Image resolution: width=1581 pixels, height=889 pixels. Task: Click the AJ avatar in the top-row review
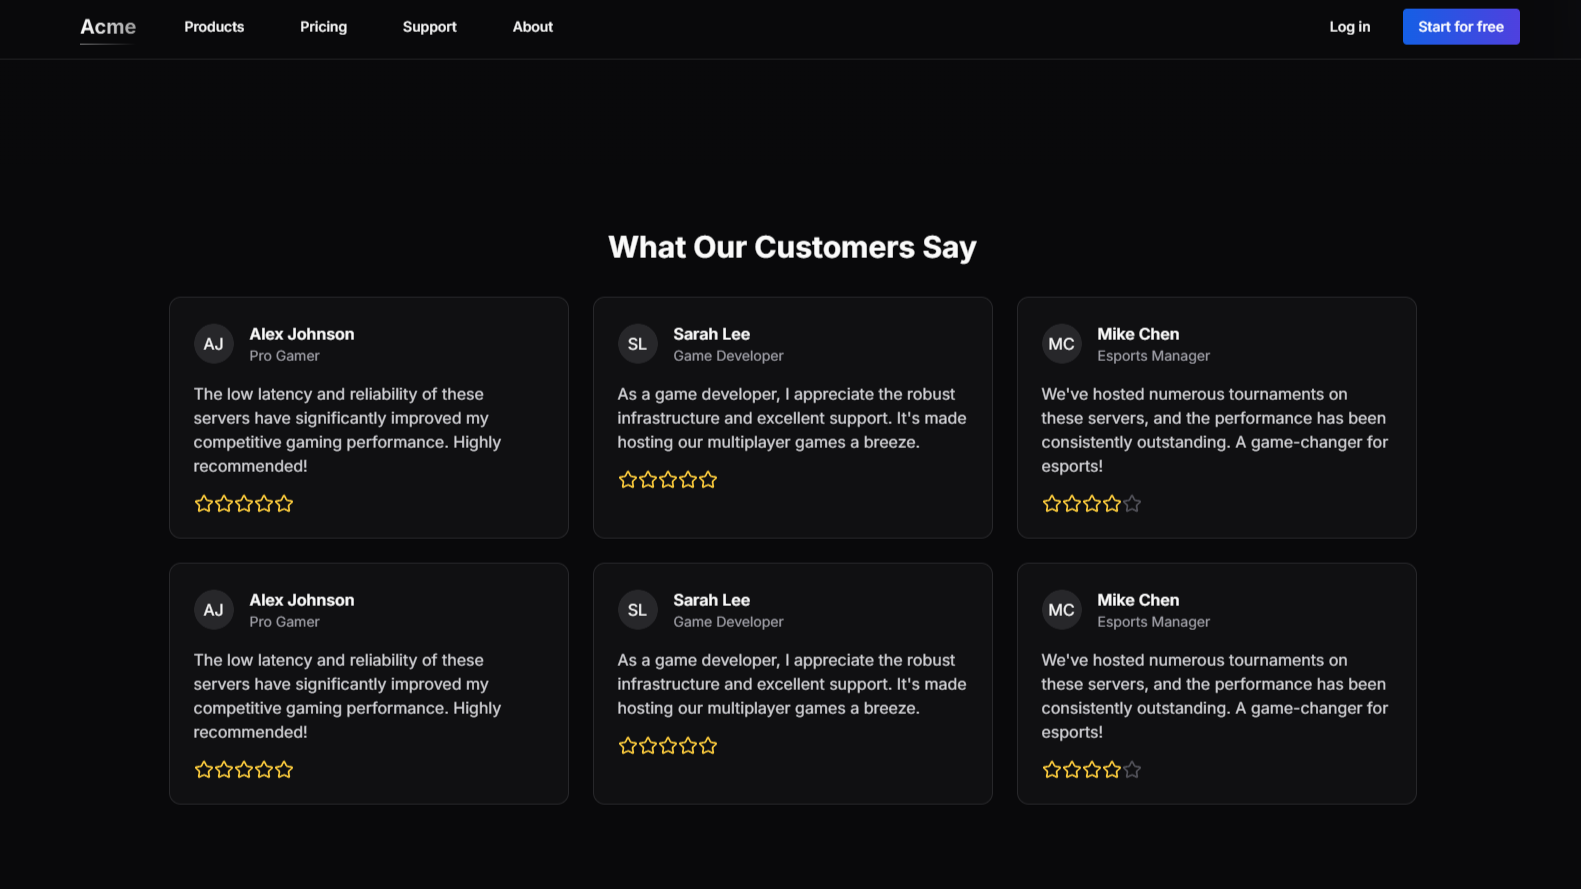click(214, 344)
